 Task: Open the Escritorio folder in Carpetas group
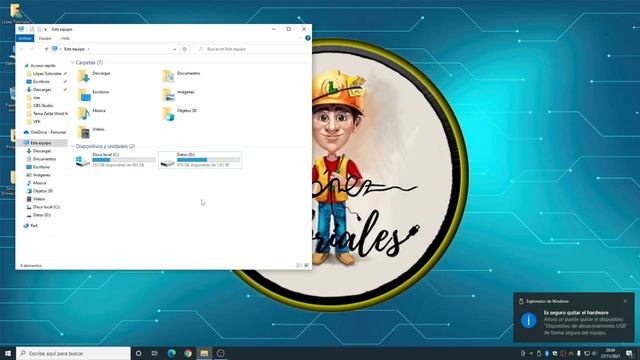pos(94,95)
